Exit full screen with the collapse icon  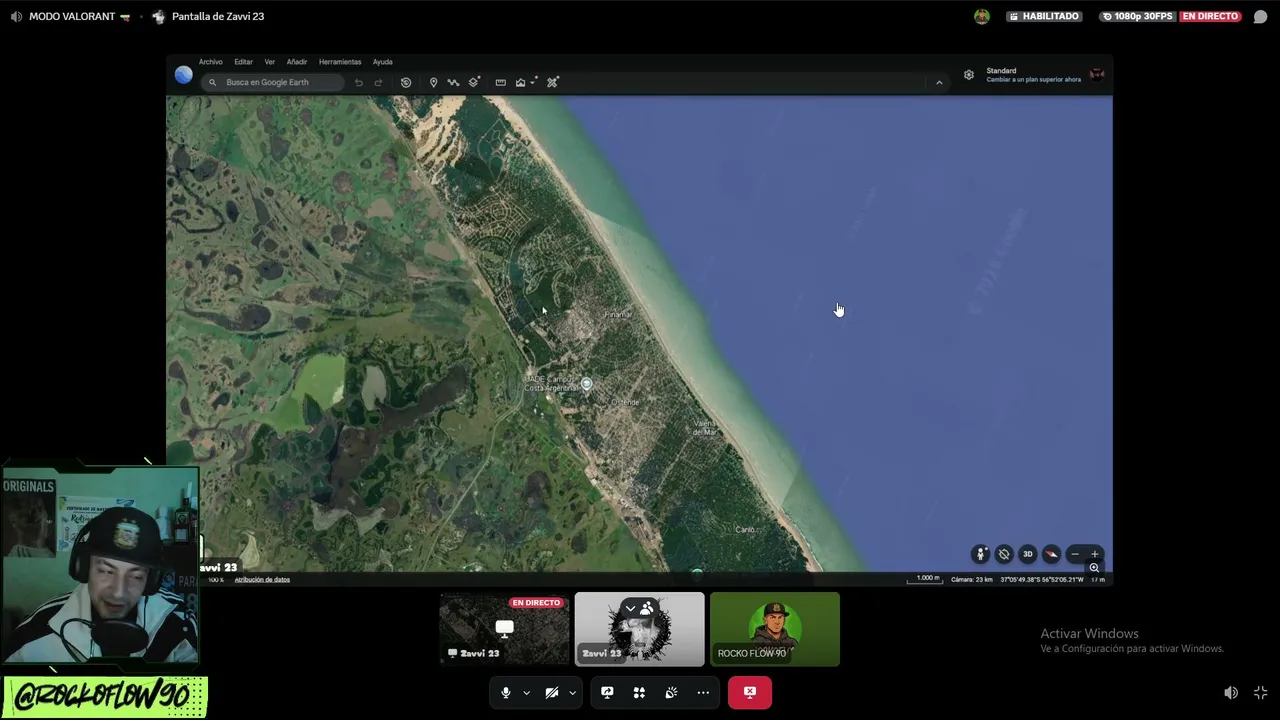pyautogui.click(x=1261, y=693)
